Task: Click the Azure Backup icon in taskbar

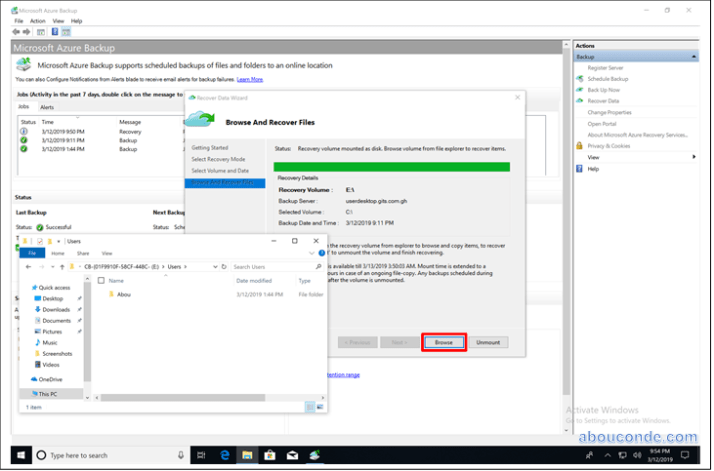Action: point(313,455)
